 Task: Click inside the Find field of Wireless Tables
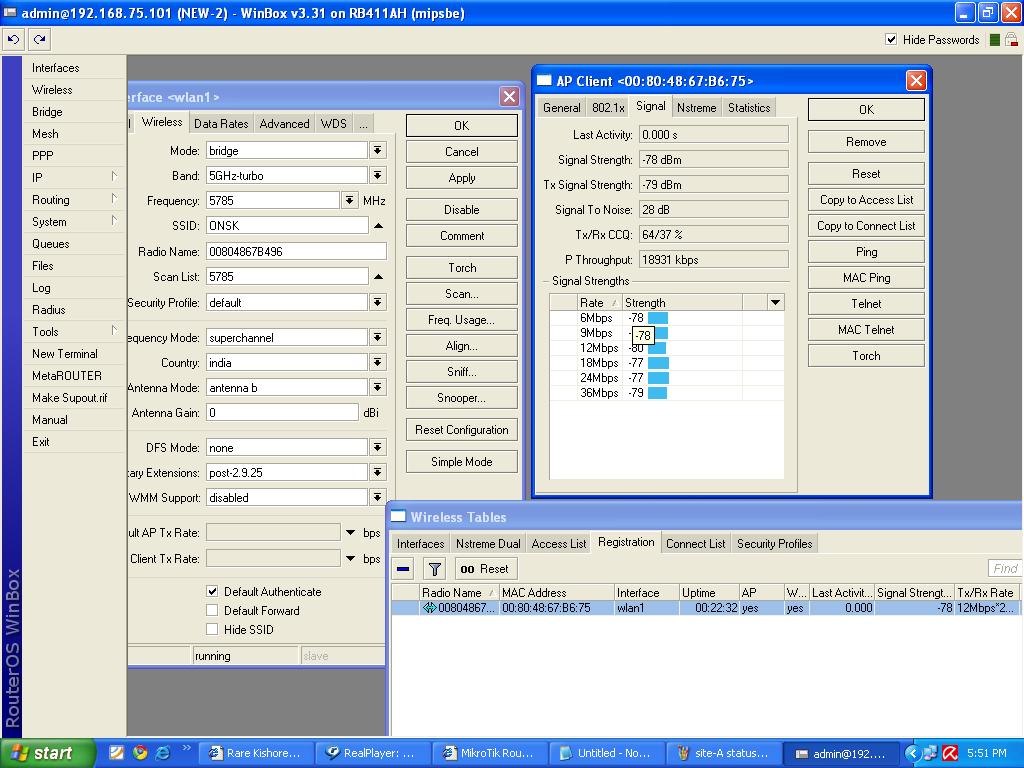[x=1003, y=568]
